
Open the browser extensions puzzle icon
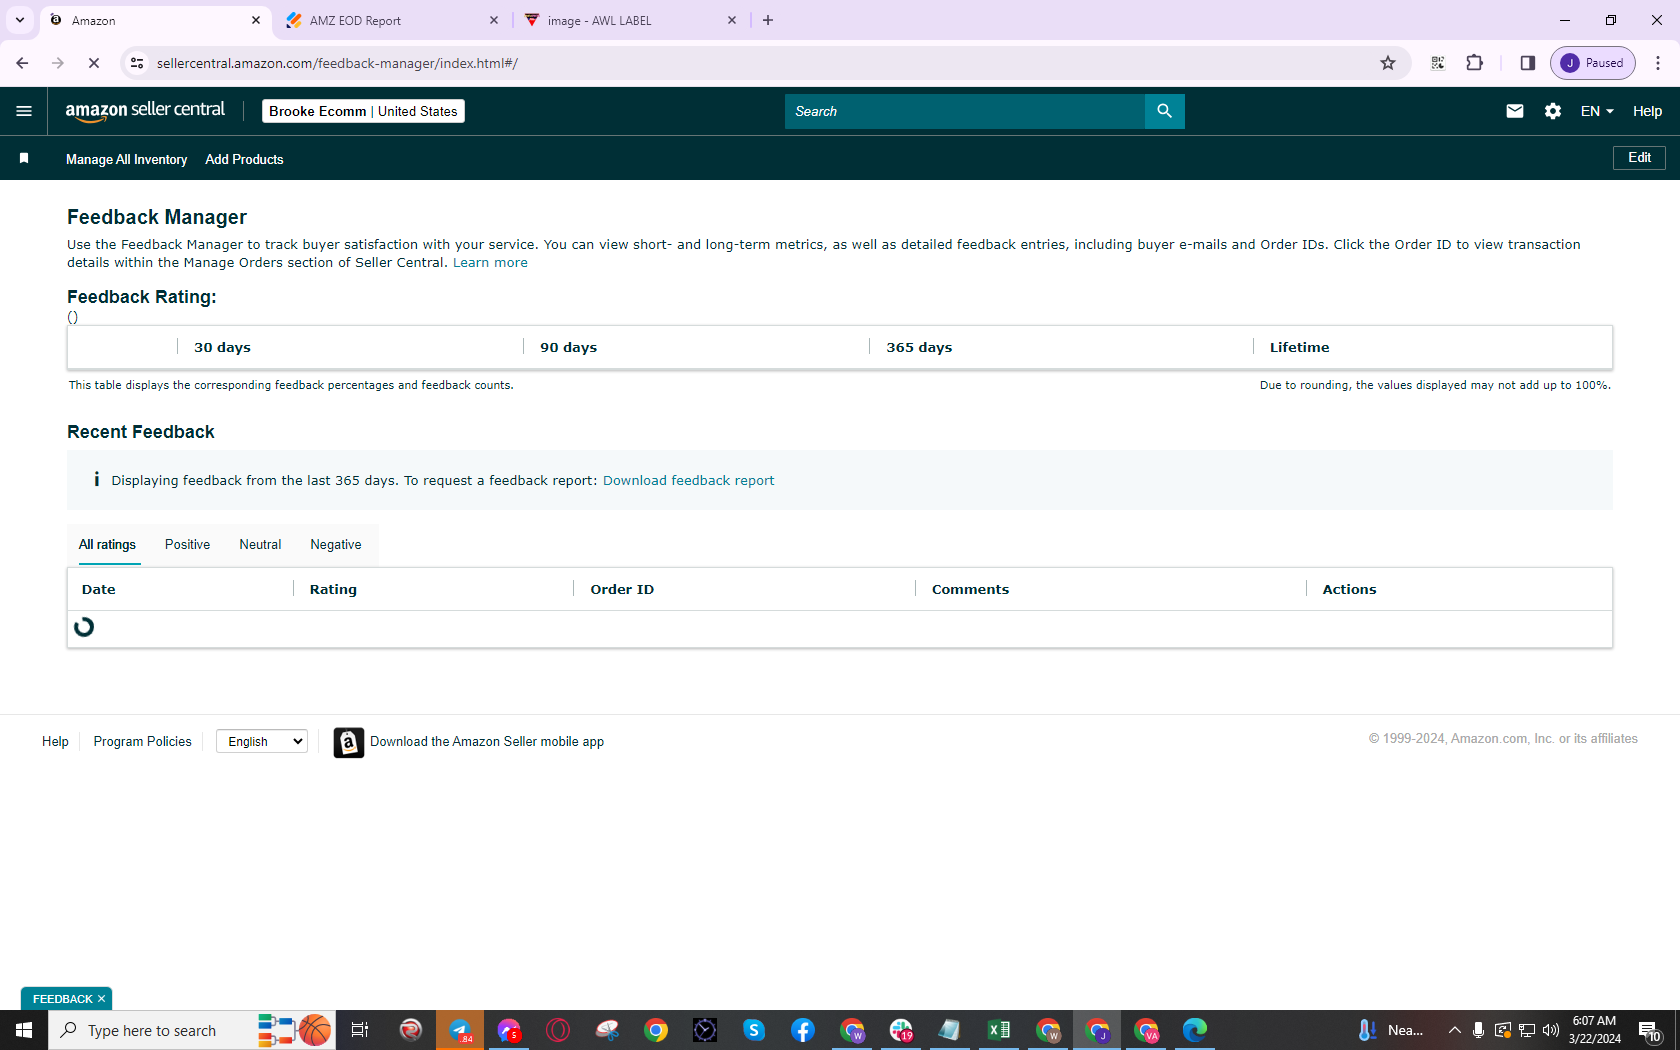1474,63
